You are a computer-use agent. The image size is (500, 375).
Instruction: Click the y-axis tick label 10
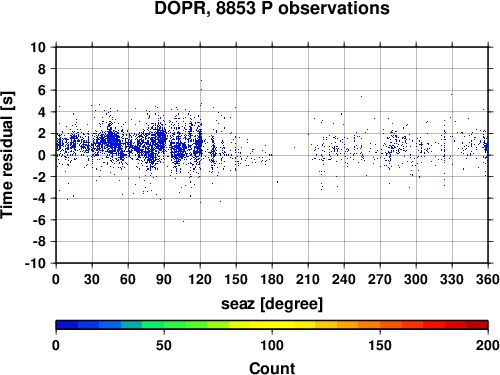(38, 47)
